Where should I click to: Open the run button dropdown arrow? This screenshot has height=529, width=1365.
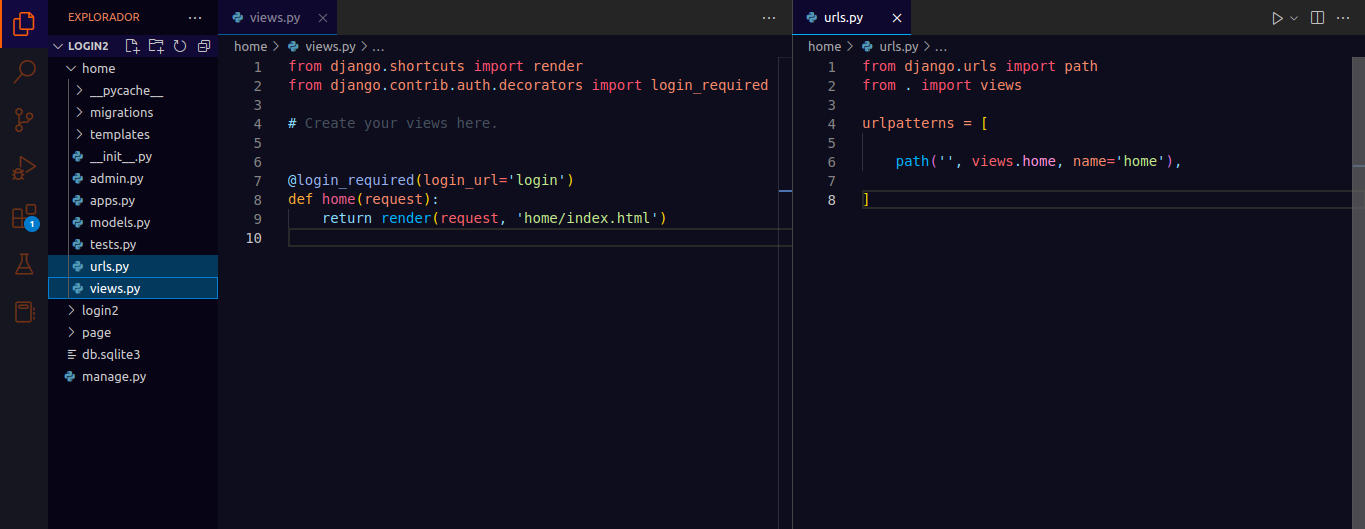pos(1294,18)
